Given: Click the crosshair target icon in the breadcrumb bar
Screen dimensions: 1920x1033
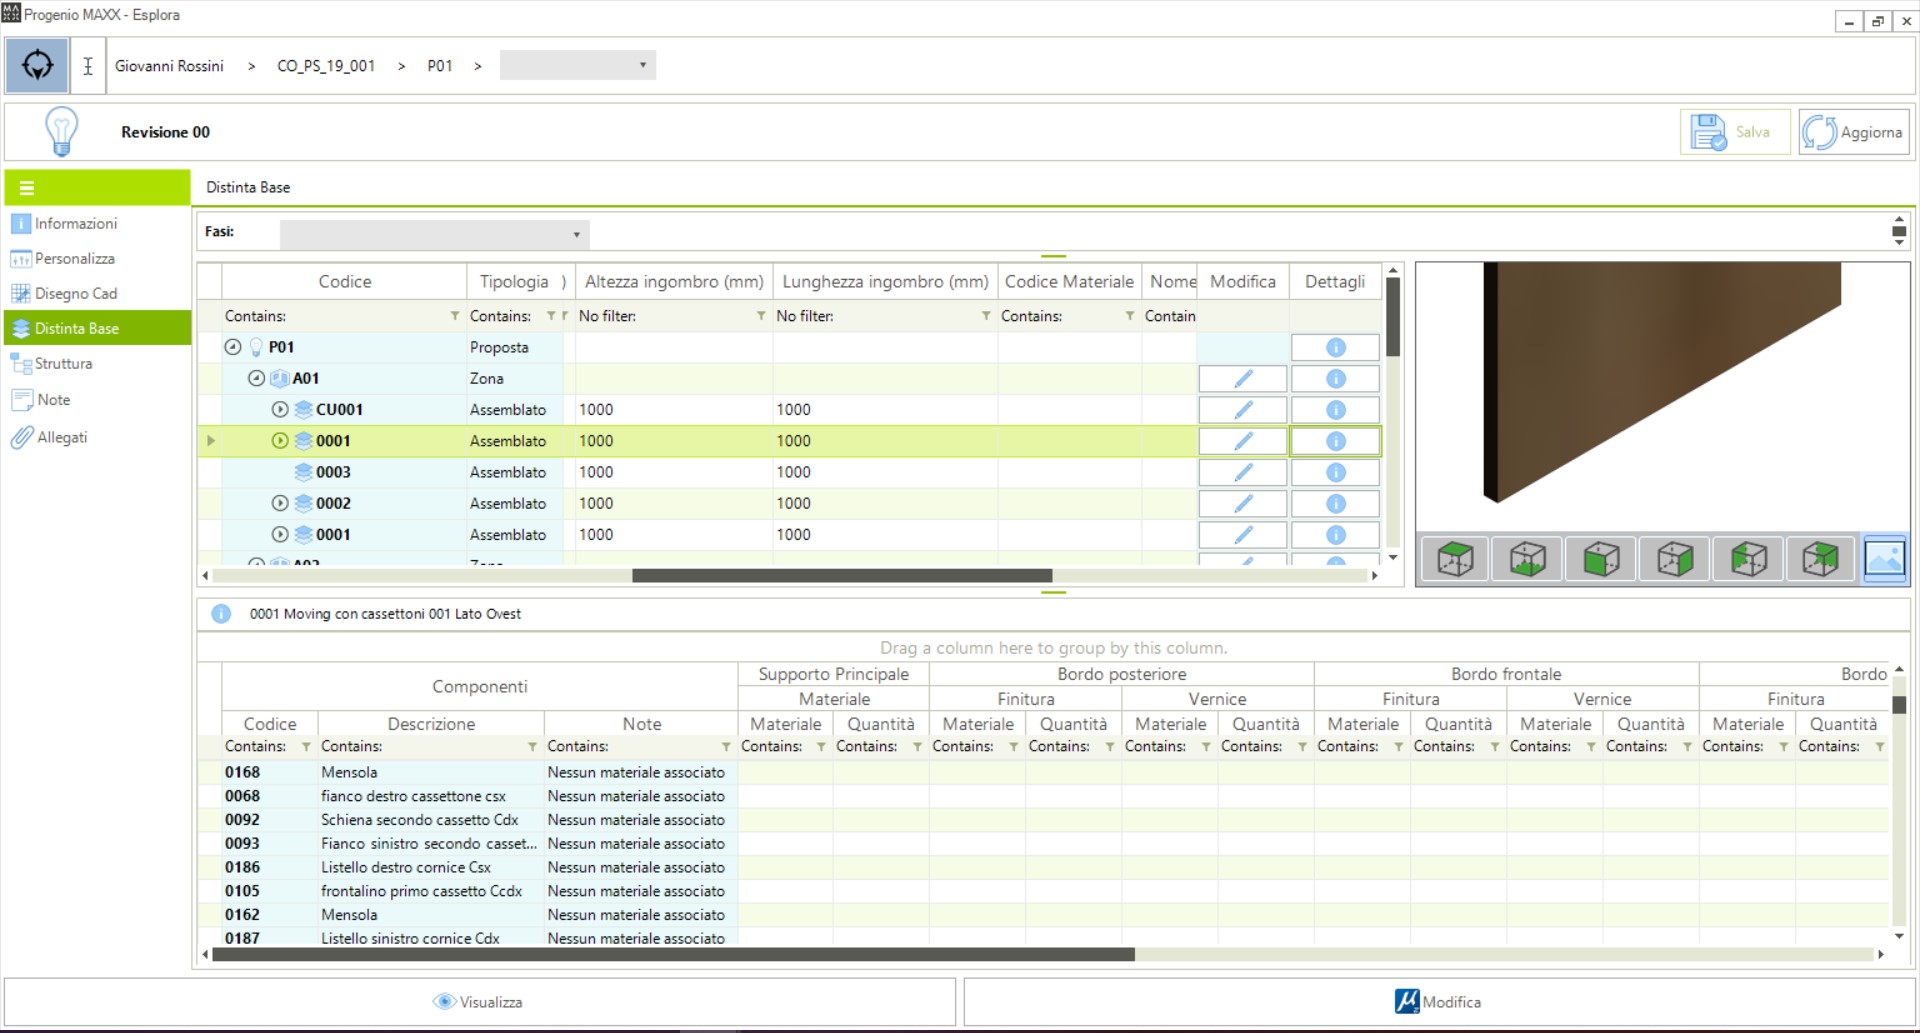Looking at the screenshot, I should pos(37,66).
